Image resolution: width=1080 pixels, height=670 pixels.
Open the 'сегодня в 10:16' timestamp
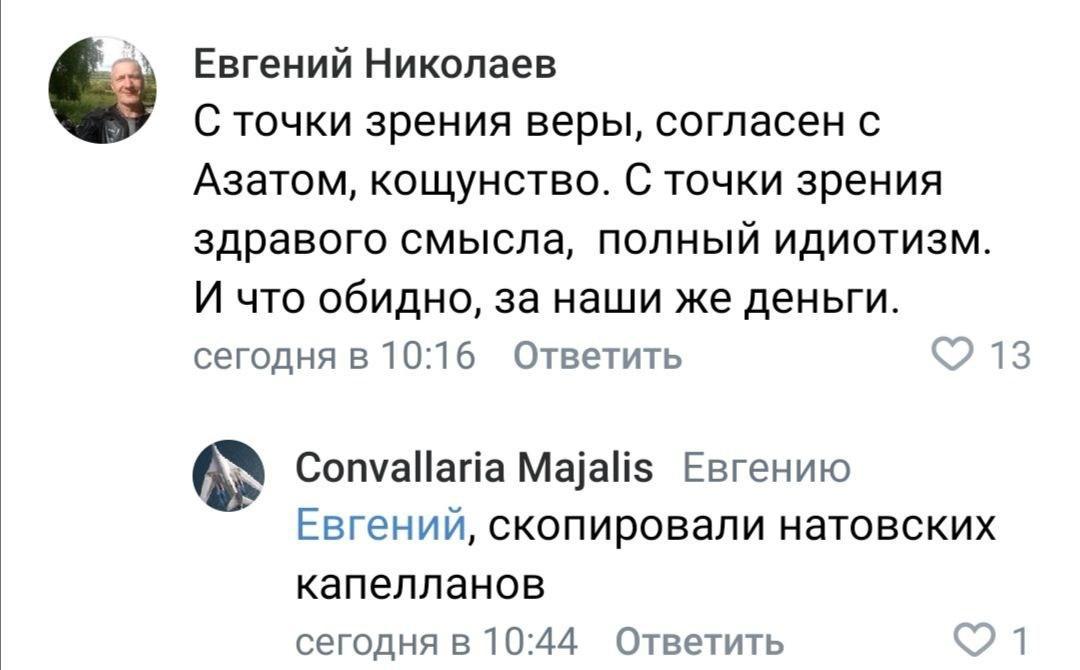tap(335, 356)
